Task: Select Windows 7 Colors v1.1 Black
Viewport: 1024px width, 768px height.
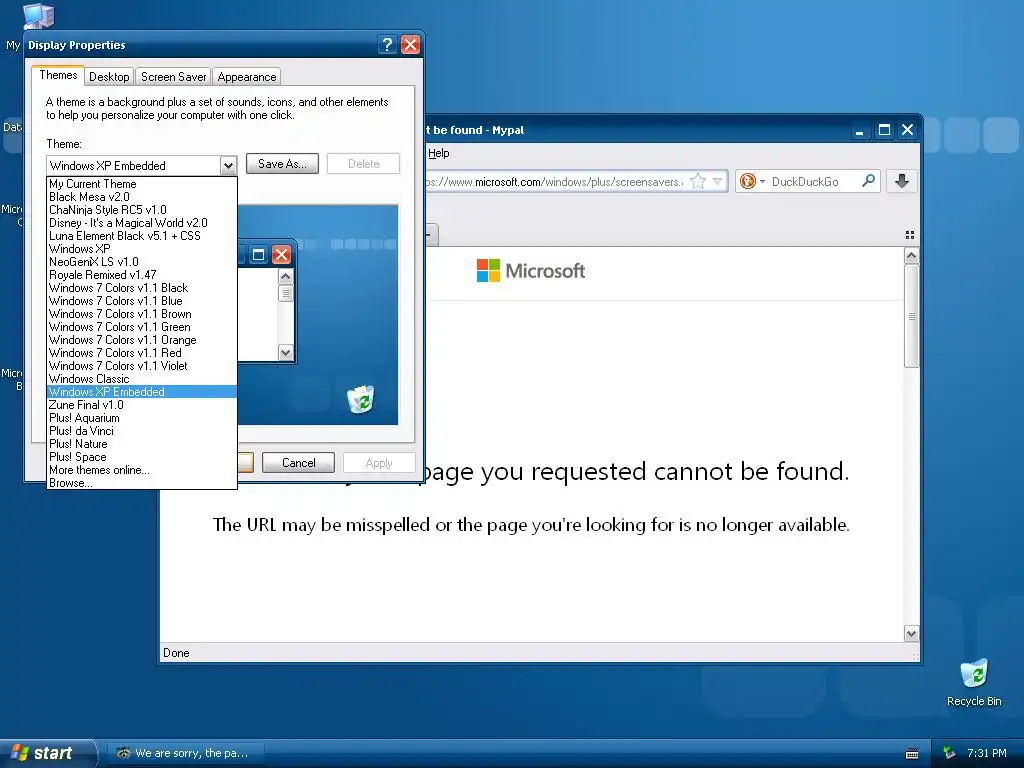Action: (142, 288)
